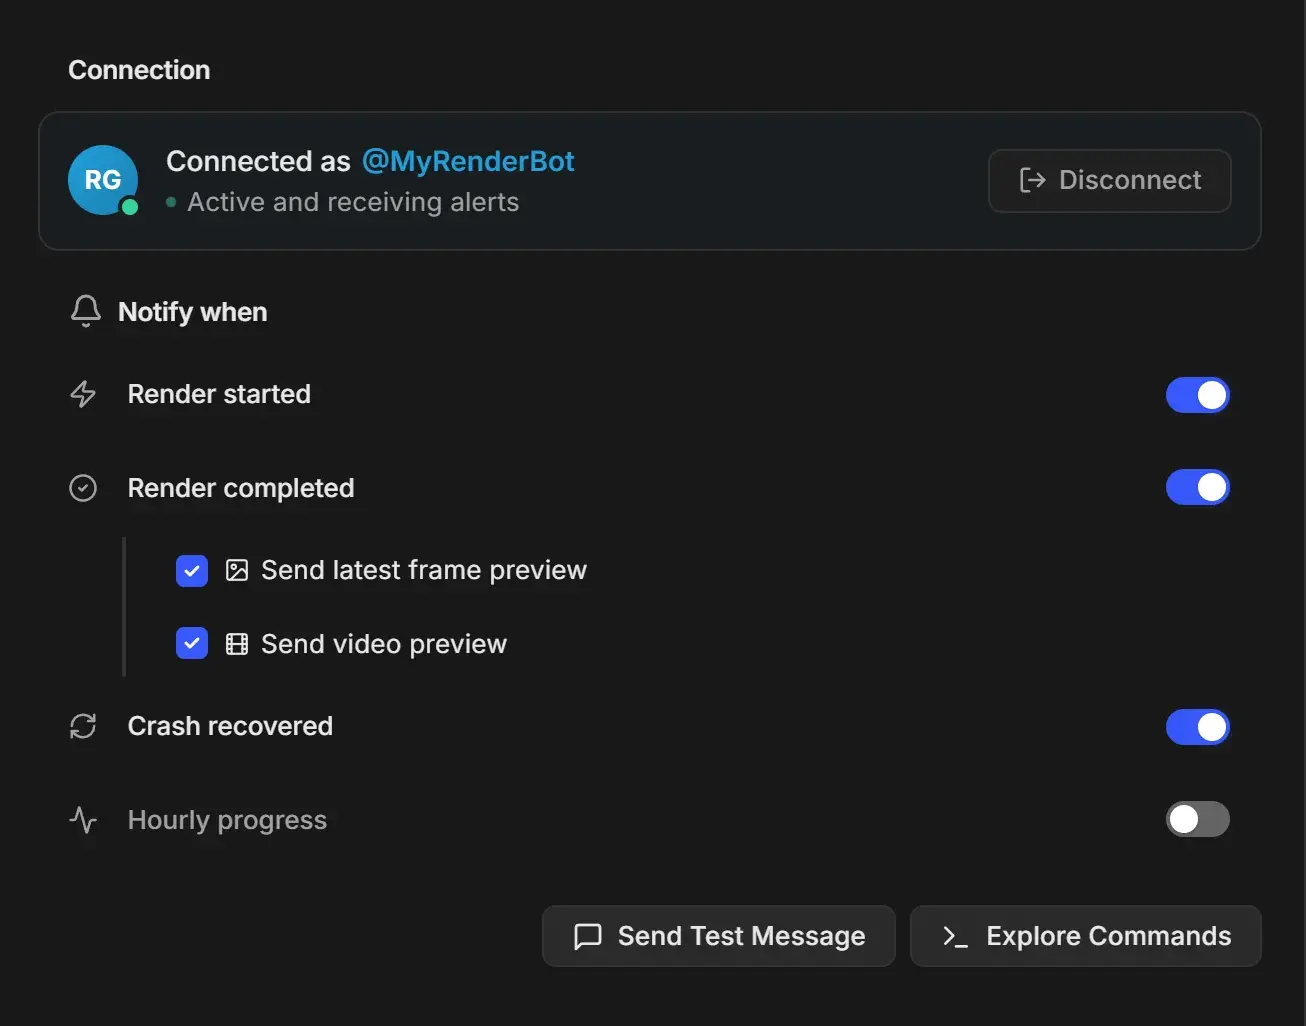Image resolution: width=1306 pixels, height=1026 pixels.
Task: Click the bell icon beside Notify when
Action: coord(86,311)
